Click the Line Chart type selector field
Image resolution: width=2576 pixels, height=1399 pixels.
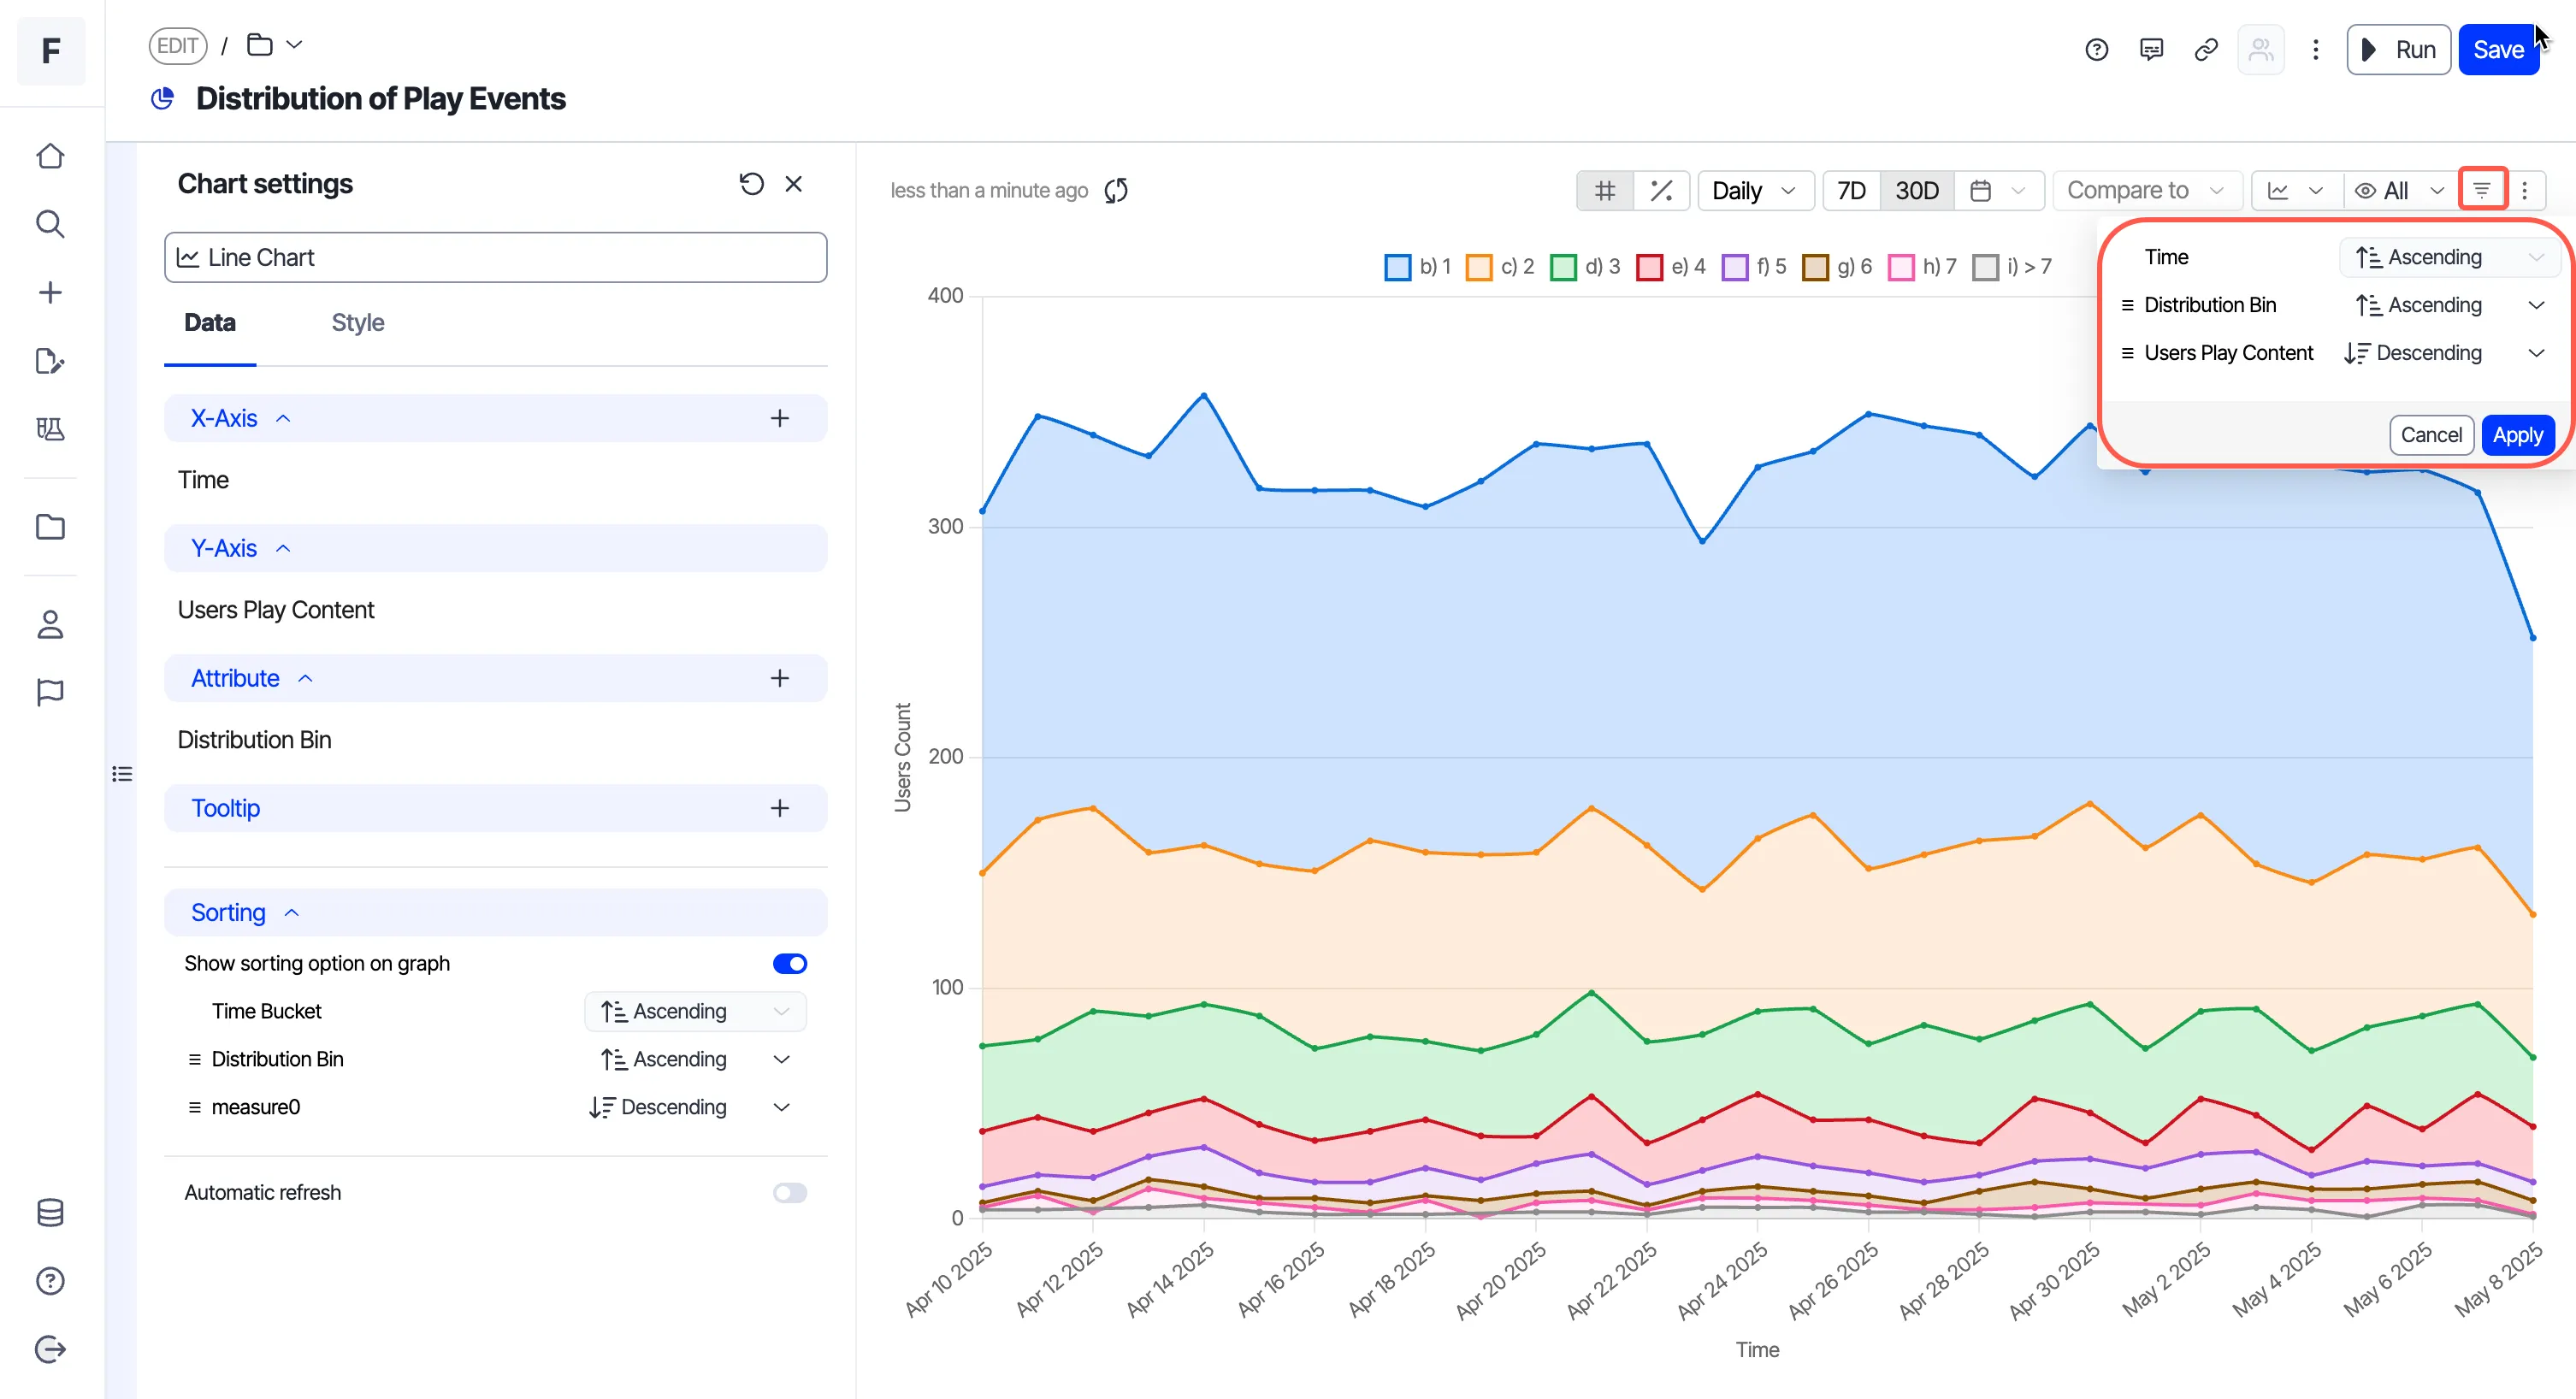pyautogui.click(x=495, y=257)
